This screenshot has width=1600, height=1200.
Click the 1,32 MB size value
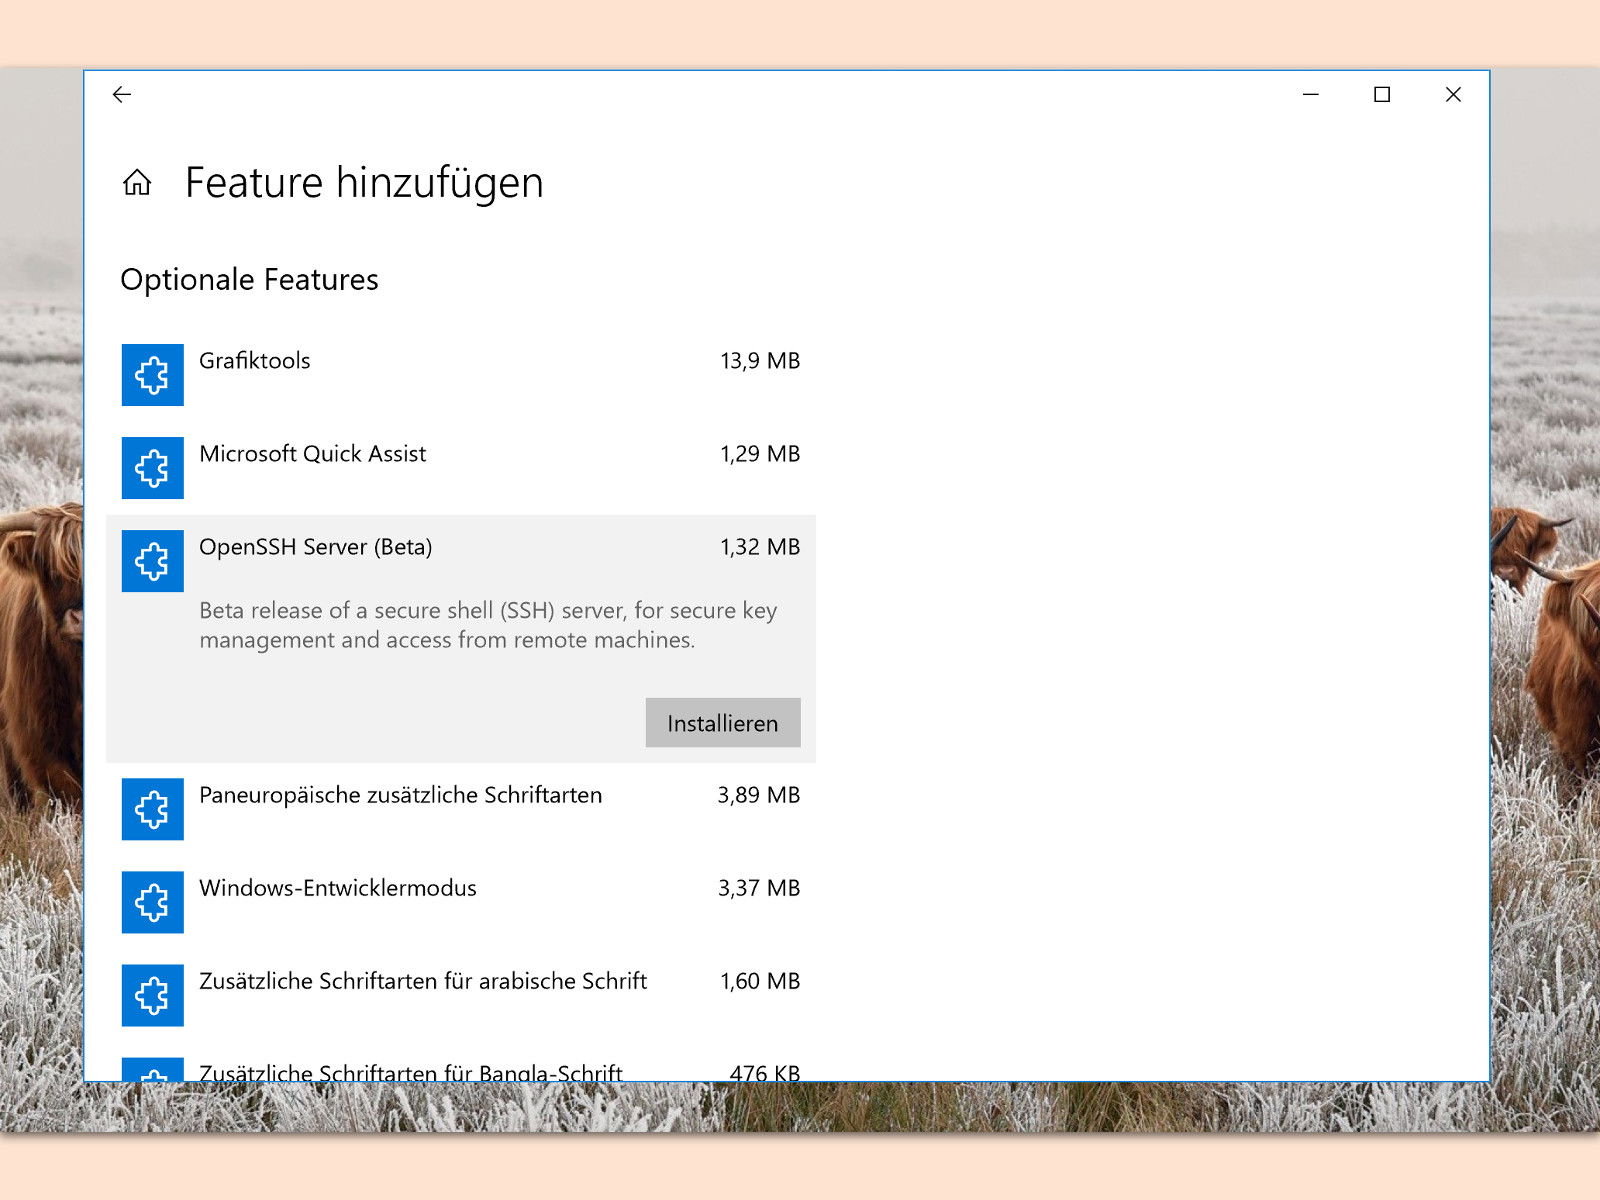(x=760, y=547)
